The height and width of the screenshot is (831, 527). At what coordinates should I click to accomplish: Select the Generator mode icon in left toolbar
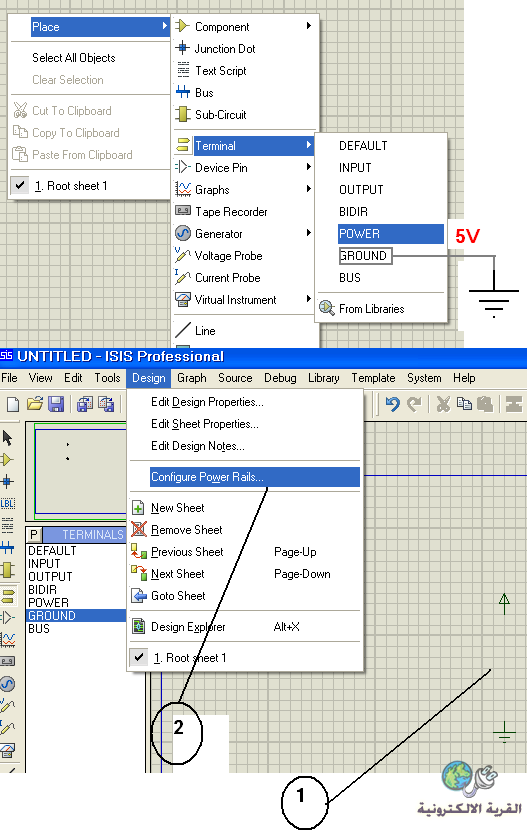click(7, 684)
